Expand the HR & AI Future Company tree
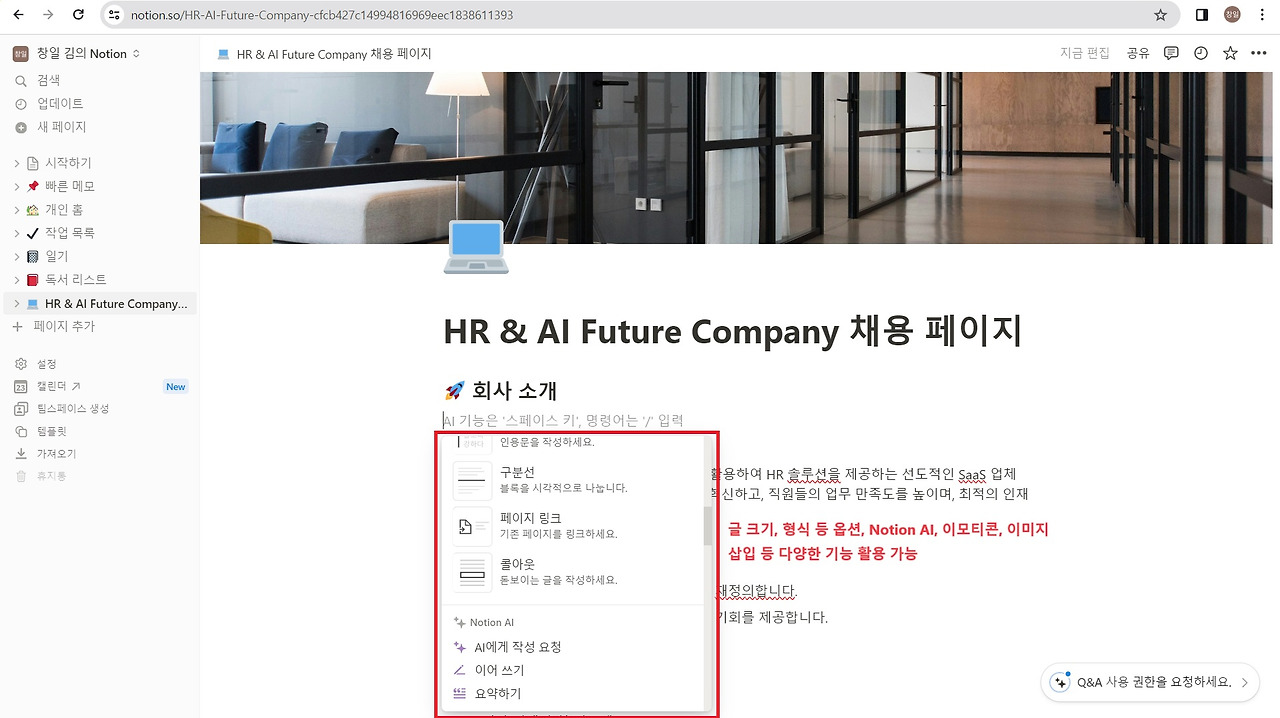1280x718 pixels. 17,304
